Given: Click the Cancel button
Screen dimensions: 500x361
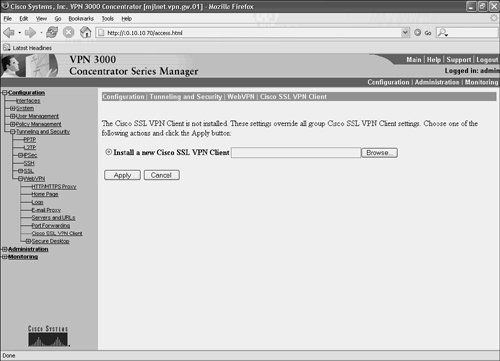Looking at the screenshot, I should tap(162, 175).
